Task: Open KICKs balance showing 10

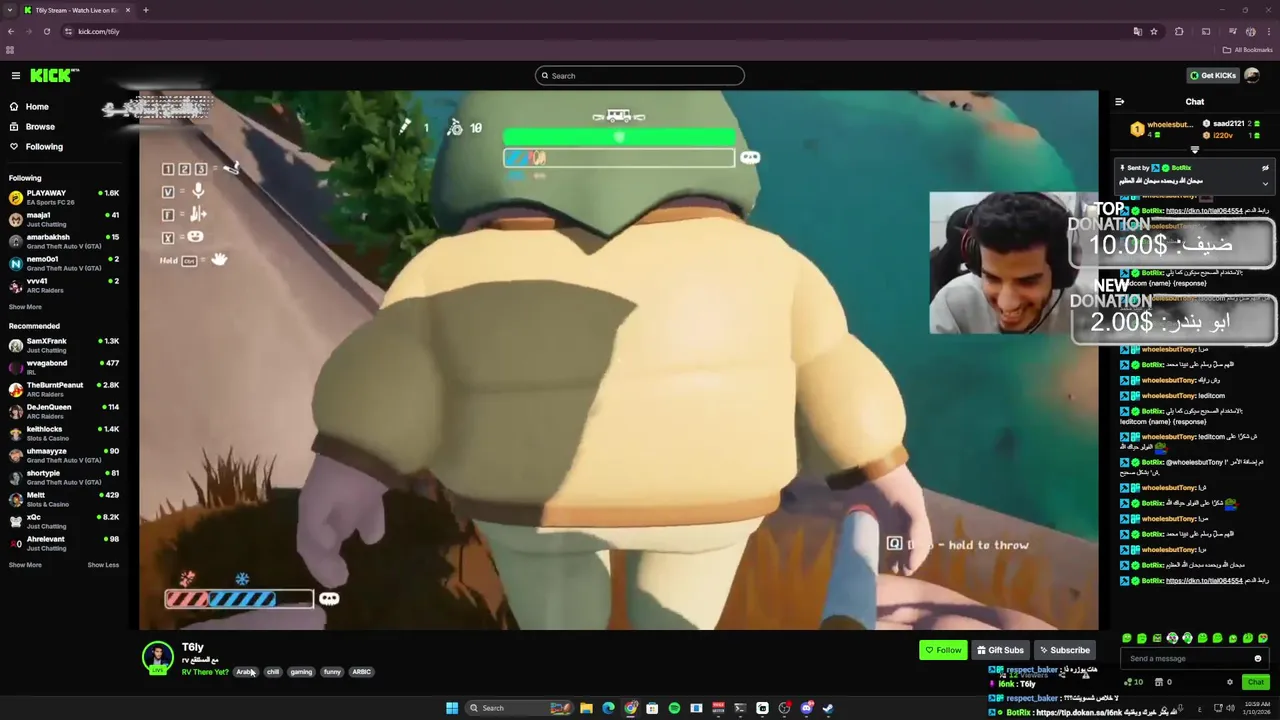Action: click(1134, 682)
